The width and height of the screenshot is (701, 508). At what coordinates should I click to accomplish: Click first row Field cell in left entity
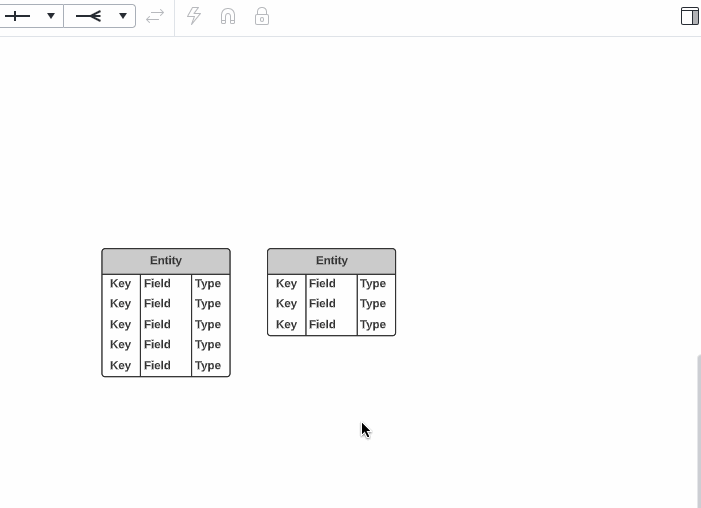pos(158,284)
